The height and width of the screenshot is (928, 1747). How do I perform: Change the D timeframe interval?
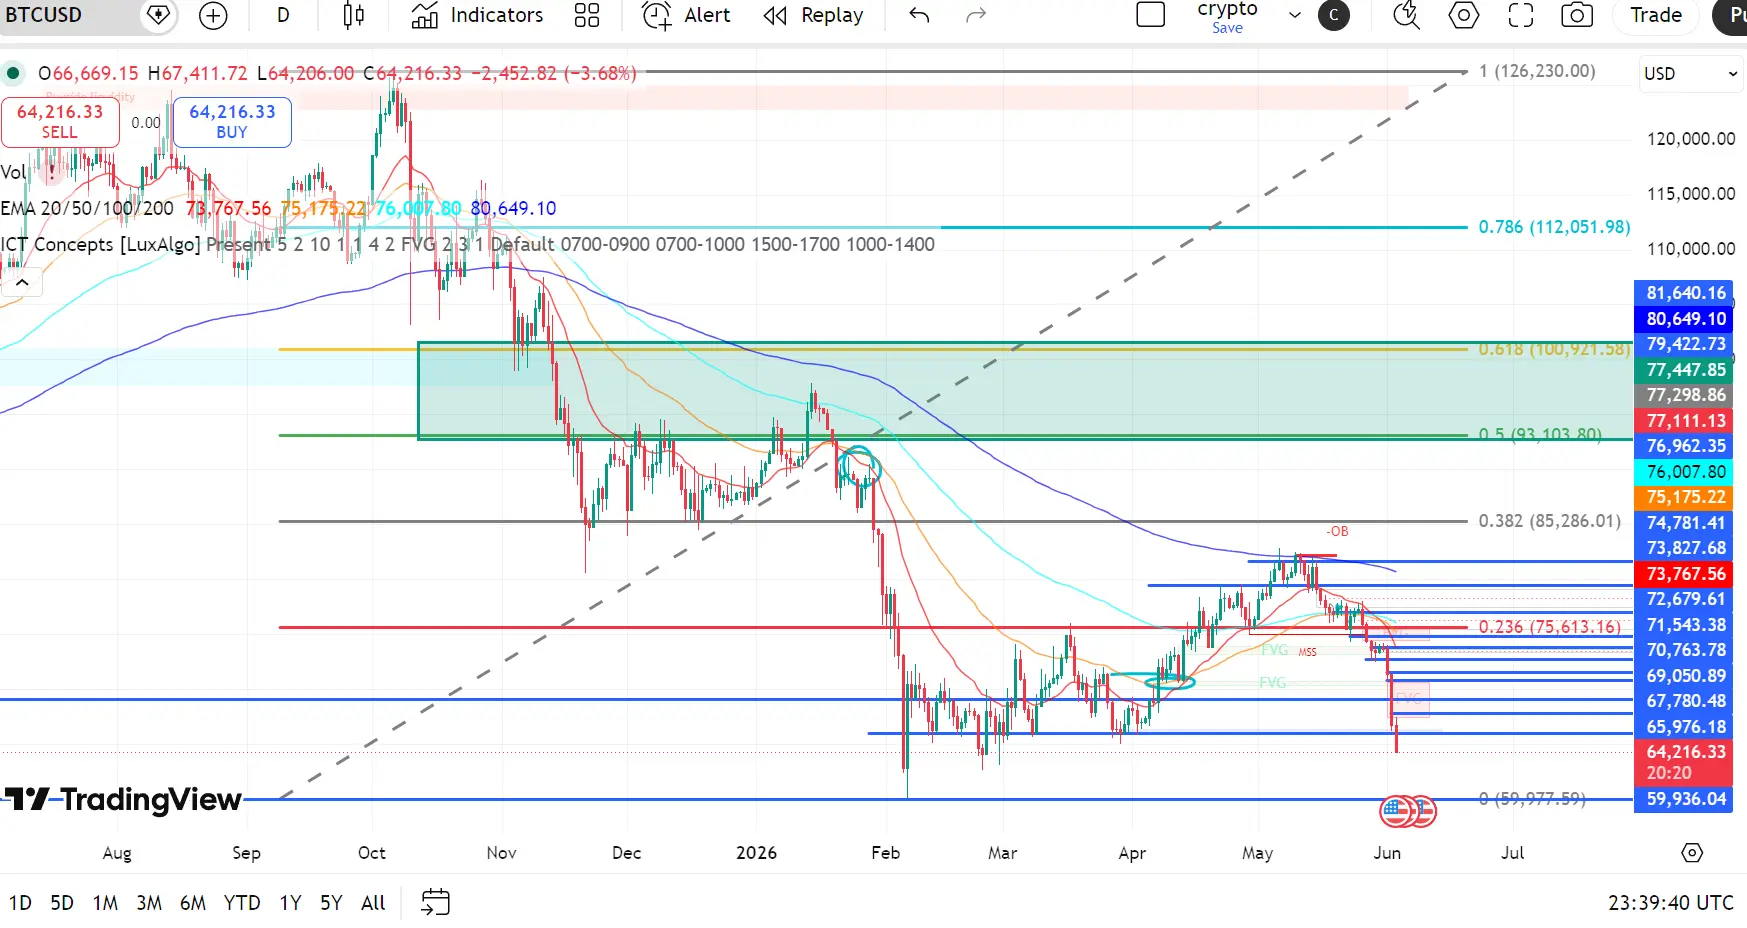click(x=283, y=15)
